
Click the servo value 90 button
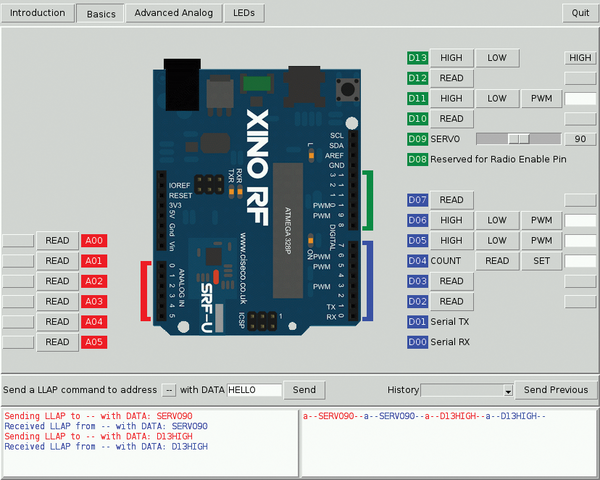[x=580, y=139]
